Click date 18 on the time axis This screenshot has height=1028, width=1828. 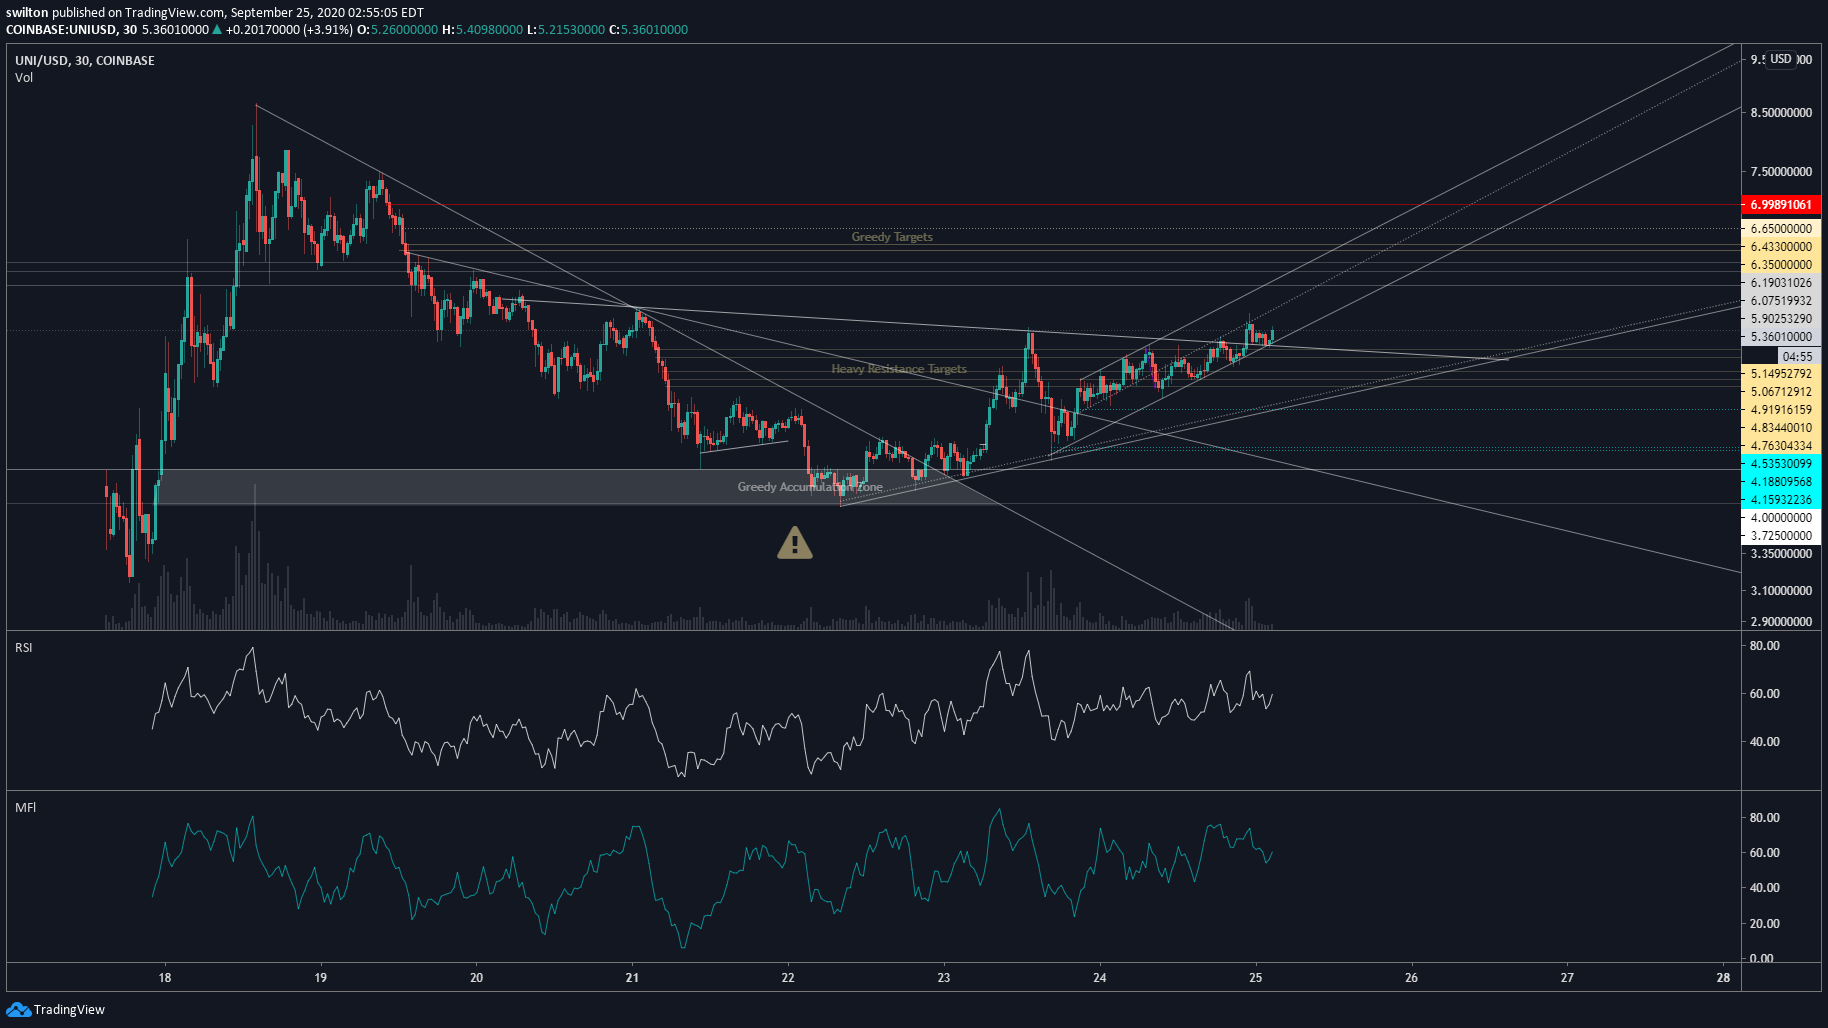click(x=165, y=978)
